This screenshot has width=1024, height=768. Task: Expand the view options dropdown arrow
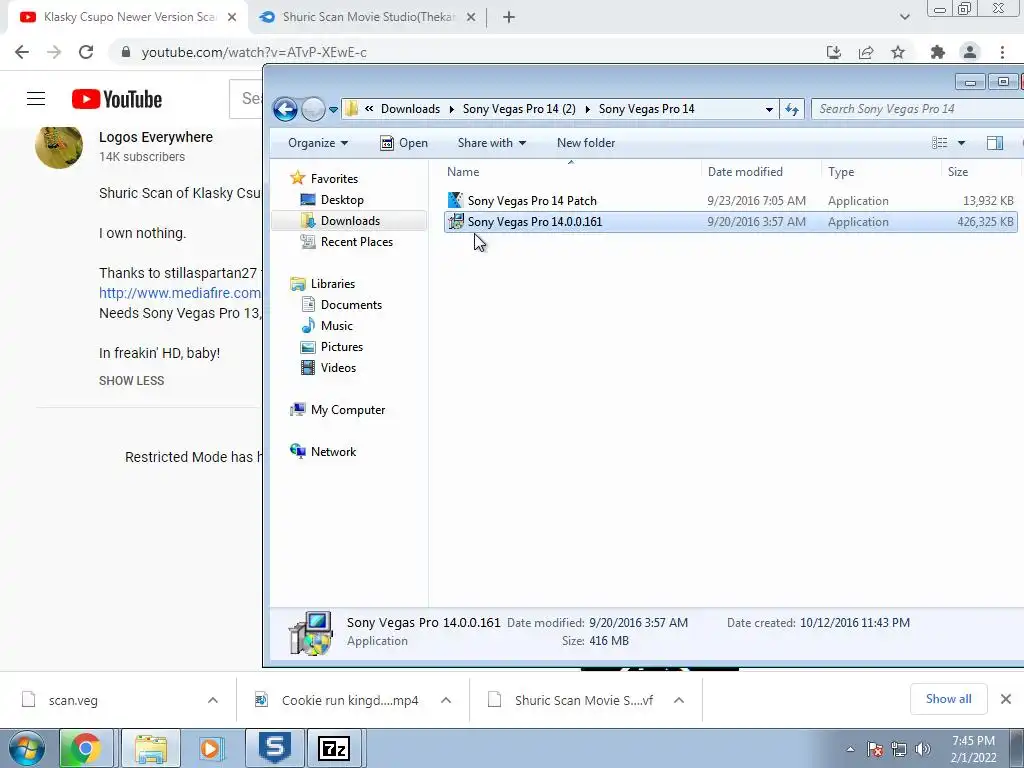[961, 143]
